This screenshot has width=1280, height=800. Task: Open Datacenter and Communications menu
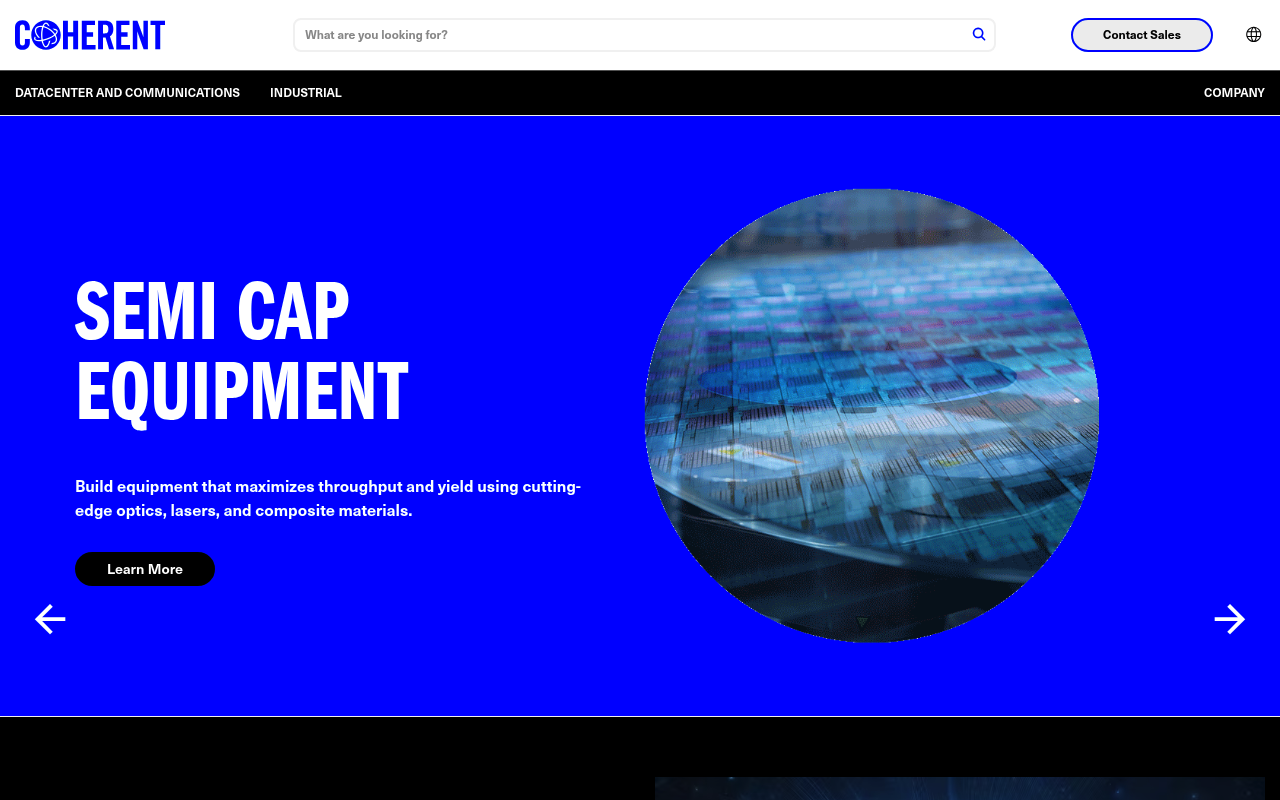[127, 93]
